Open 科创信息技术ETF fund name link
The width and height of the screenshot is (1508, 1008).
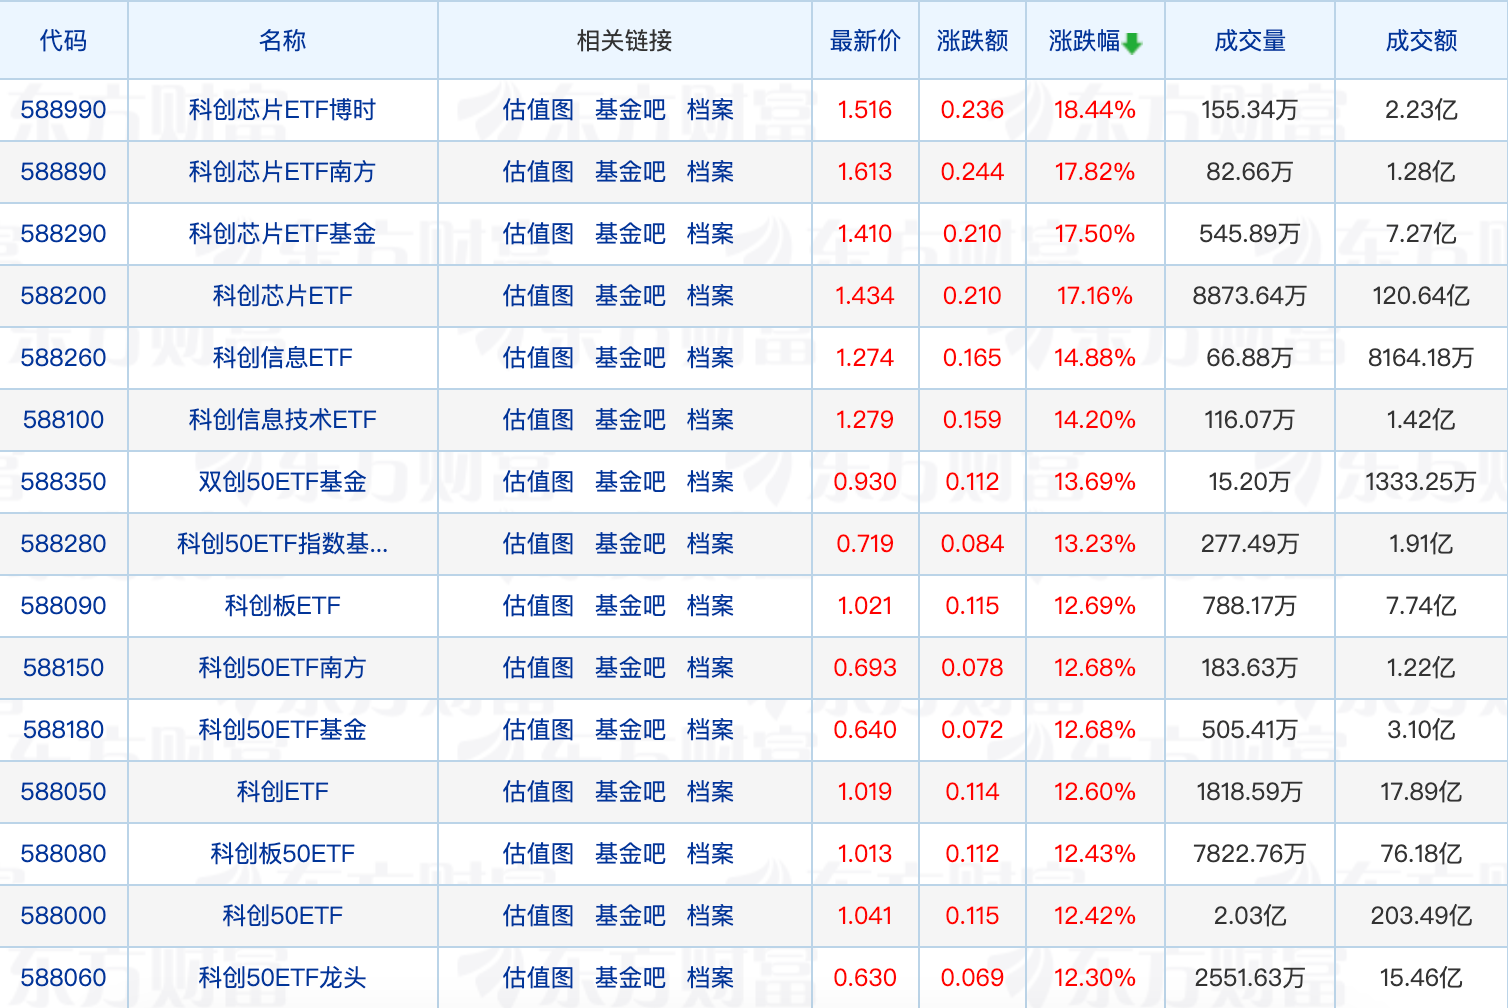(283, 420)
